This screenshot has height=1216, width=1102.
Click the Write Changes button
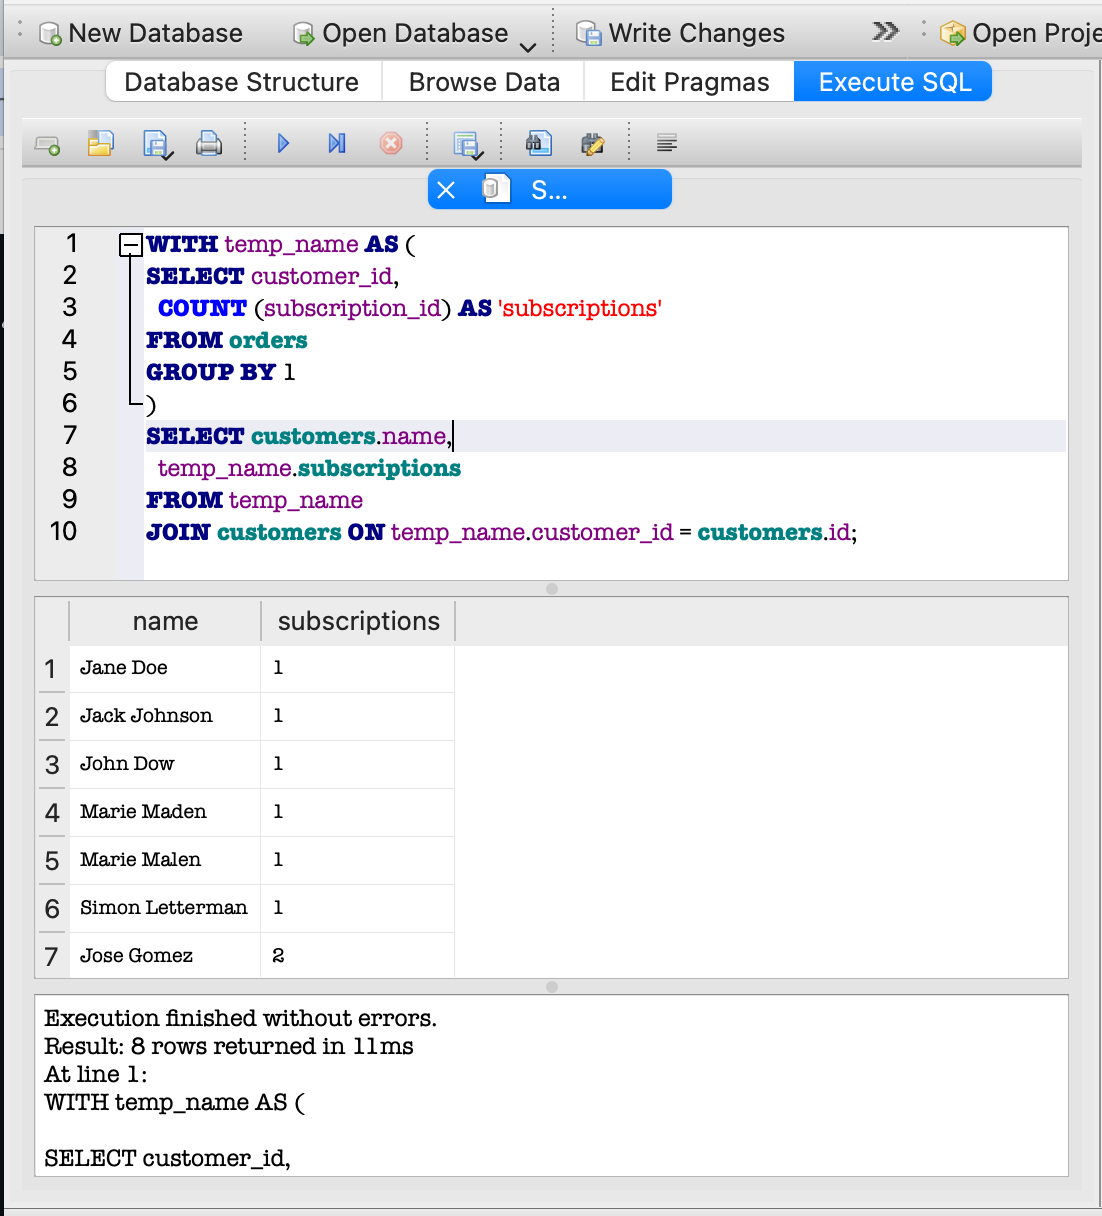(681, 33)
